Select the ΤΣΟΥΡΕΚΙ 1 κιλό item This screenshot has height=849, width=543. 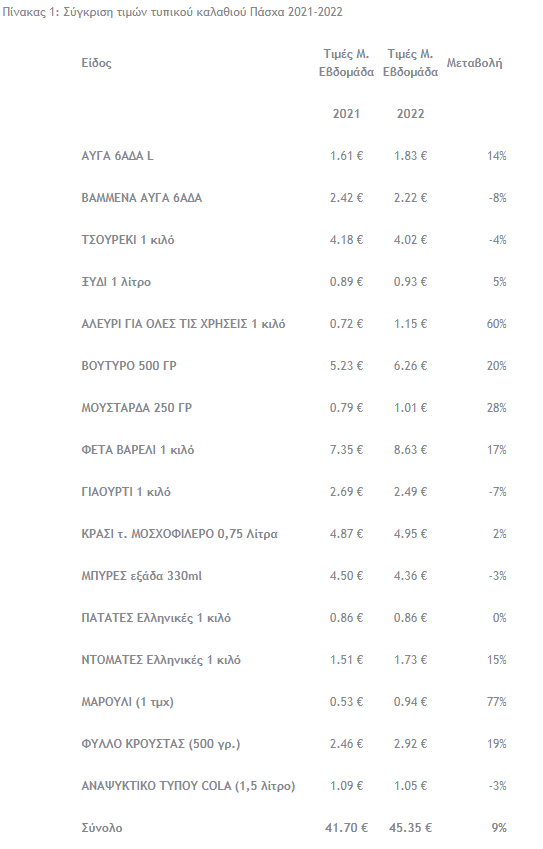point(128,240)
